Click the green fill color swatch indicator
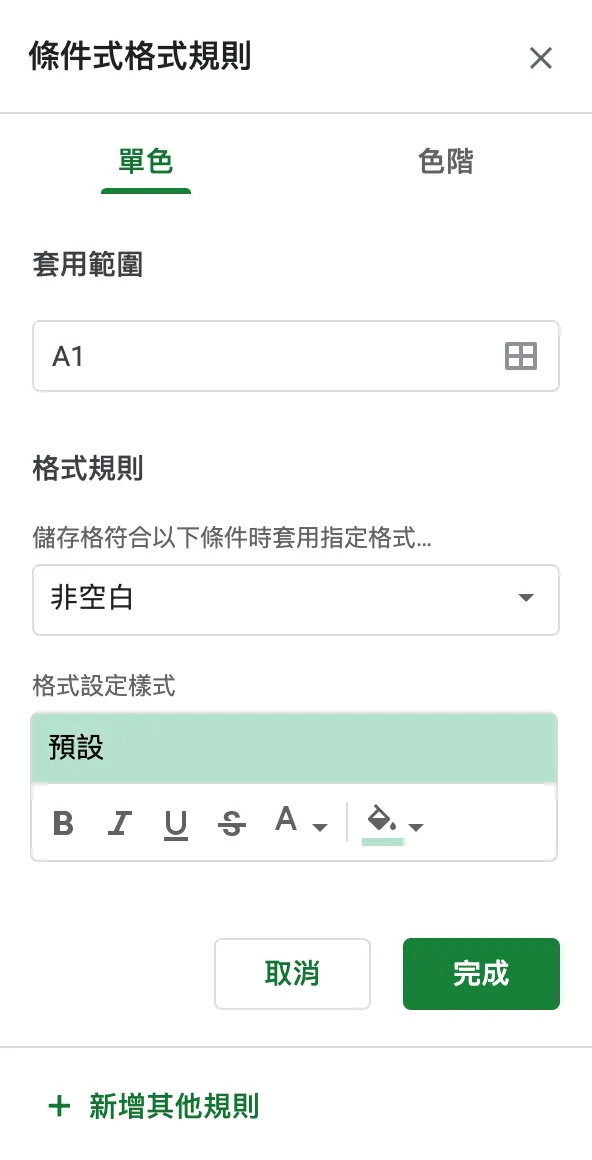Image resolution: width=592 pixels, height=1160 pixels. pos(386,840)
